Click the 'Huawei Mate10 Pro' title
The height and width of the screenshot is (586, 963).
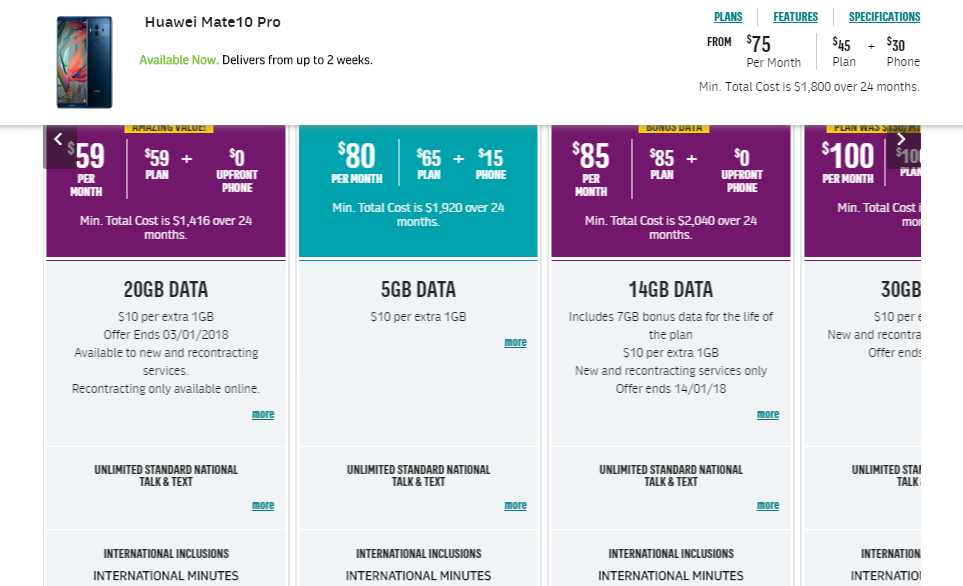212,22
